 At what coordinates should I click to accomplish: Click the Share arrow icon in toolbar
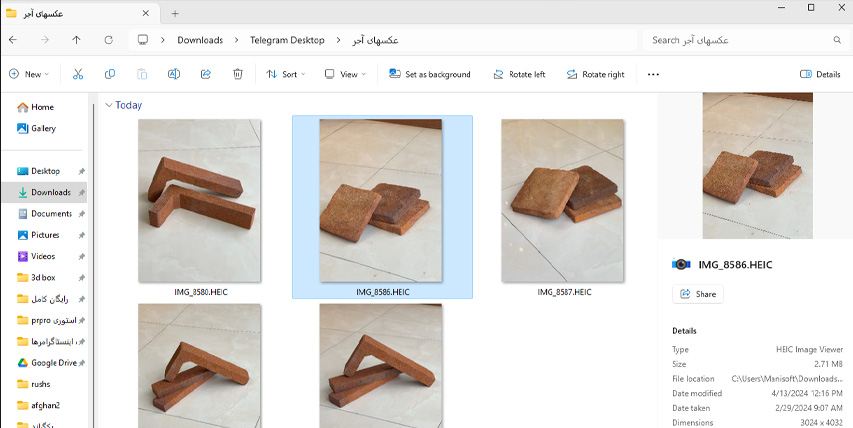pos(206,74)
